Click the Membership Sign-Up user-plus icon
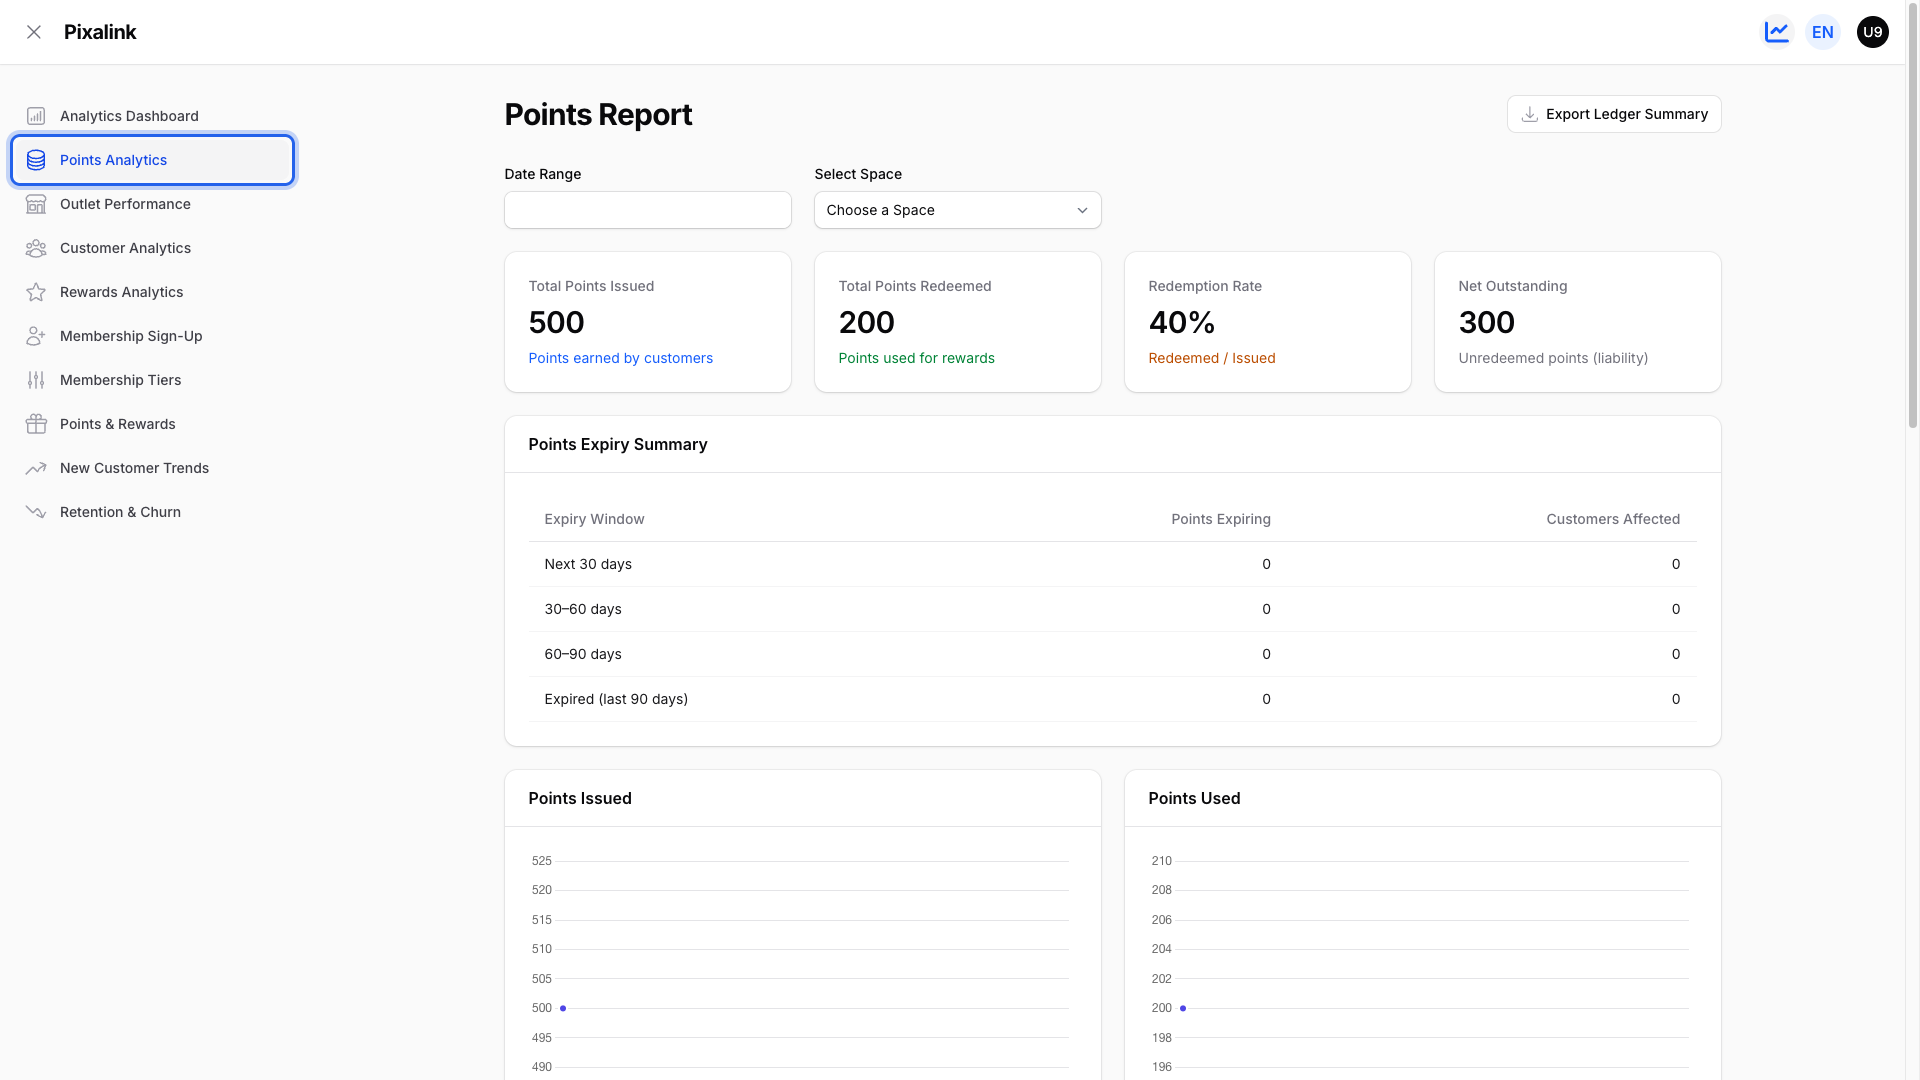 36,336
